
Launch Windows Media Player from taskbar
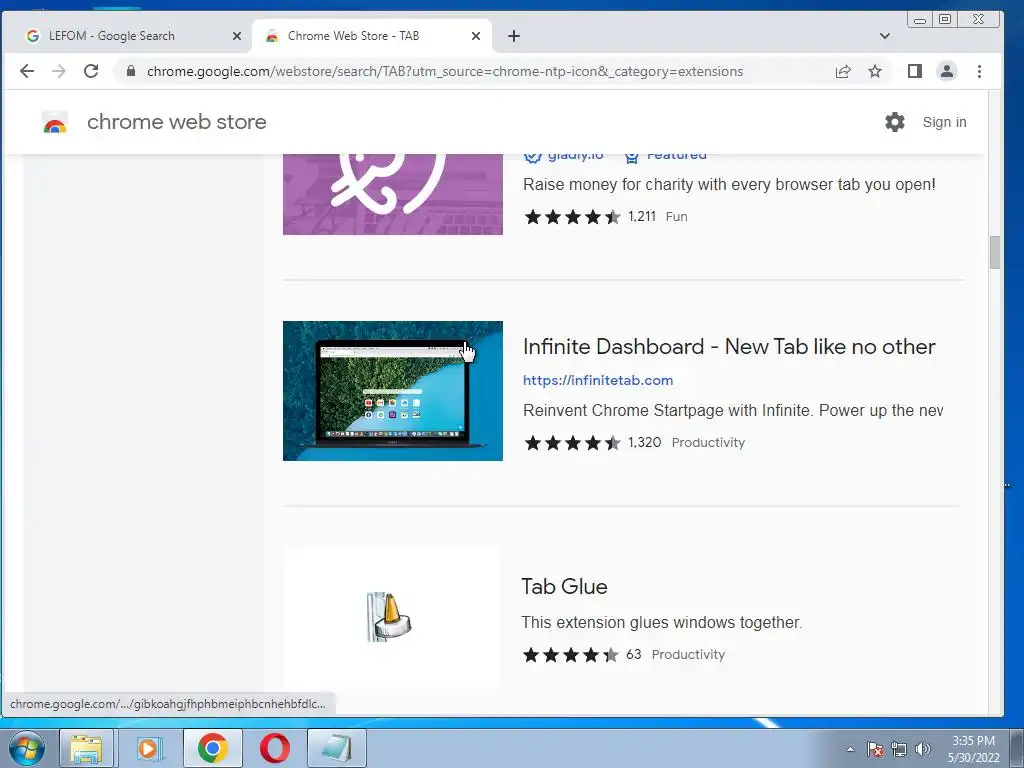click(x=148, y=748)
